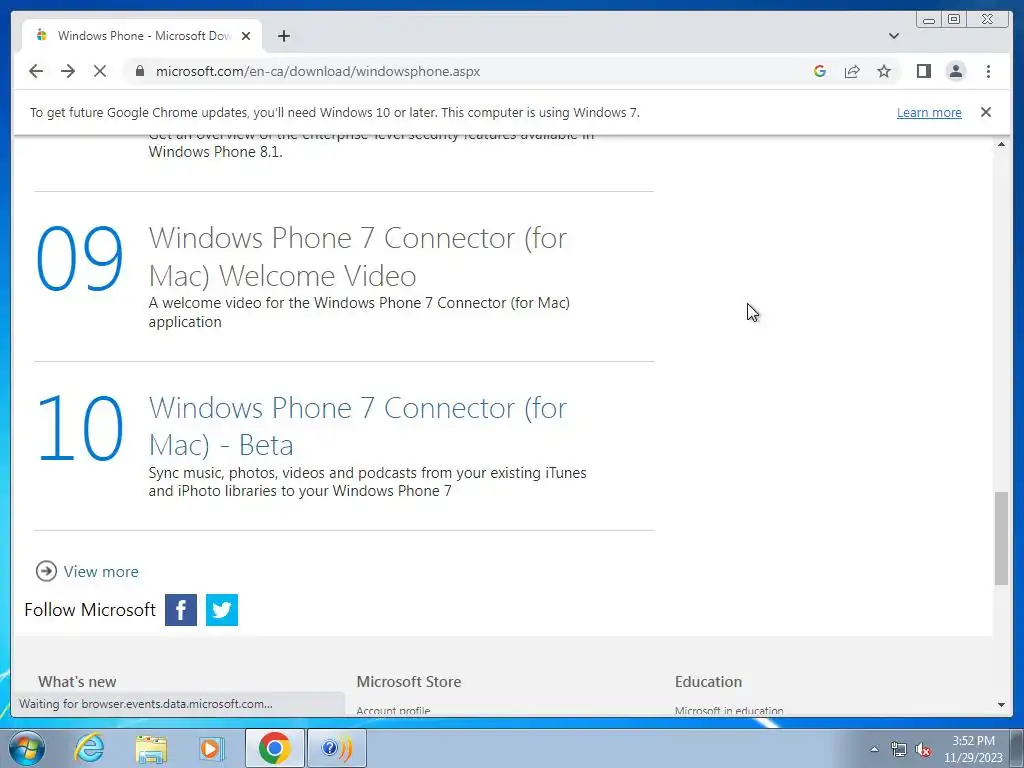1024x768 pixels.
Task: Click the View more arrow icon
Action: (x=46, y=571)
